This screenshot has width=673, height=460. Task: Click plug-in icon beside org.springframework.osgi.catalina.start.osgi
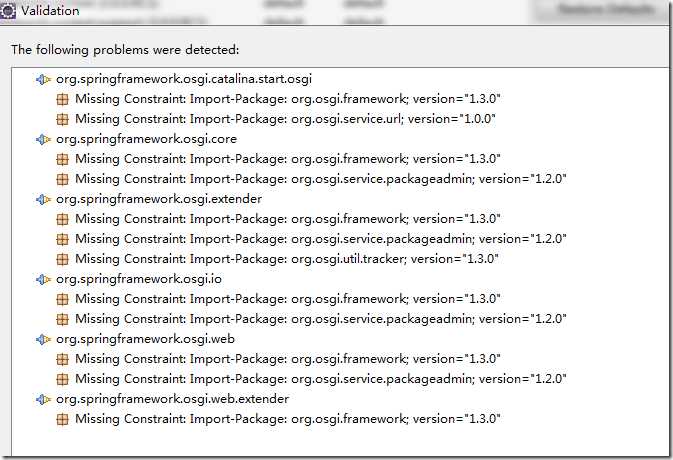(43, 79)
